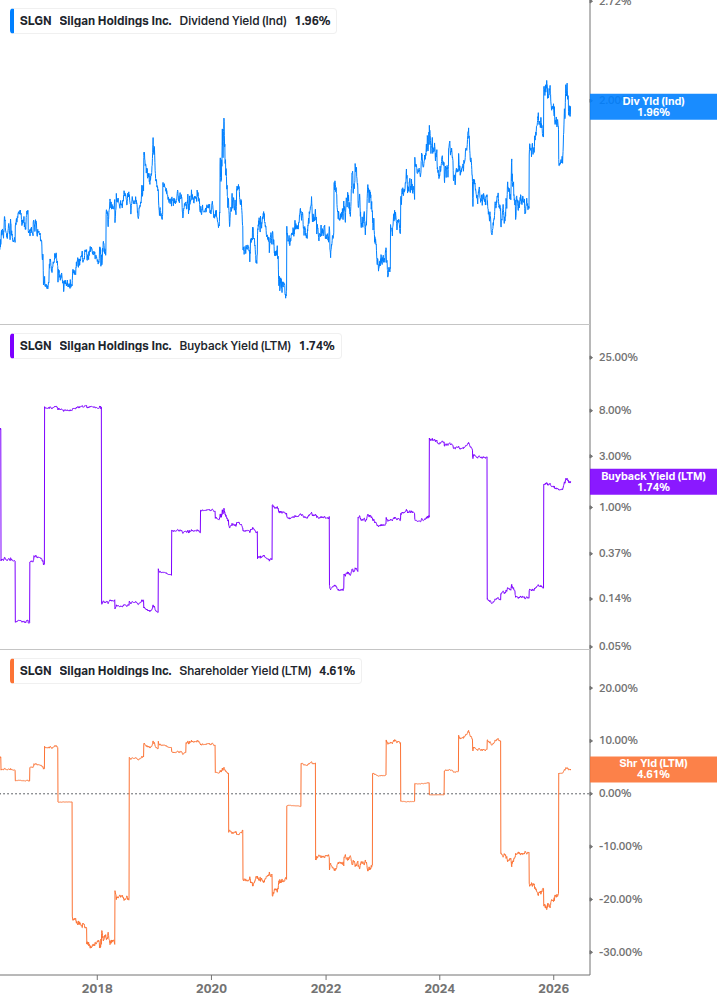
Task: Click the -30.00% tick on shareholder yield axis
Action: [x=620, y=952]
